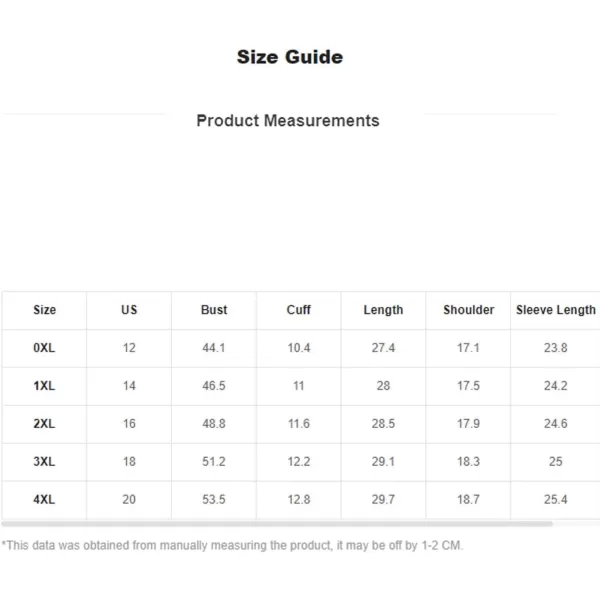
Task: Select the 3XL size row label
Action: click(44, 461)
